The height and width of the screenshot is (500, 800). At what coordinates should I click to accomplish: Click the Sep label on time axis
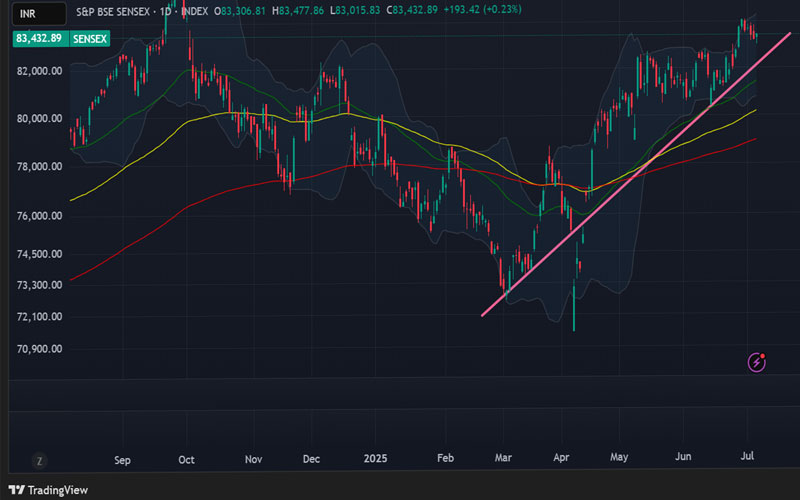[x=123, y=461]
